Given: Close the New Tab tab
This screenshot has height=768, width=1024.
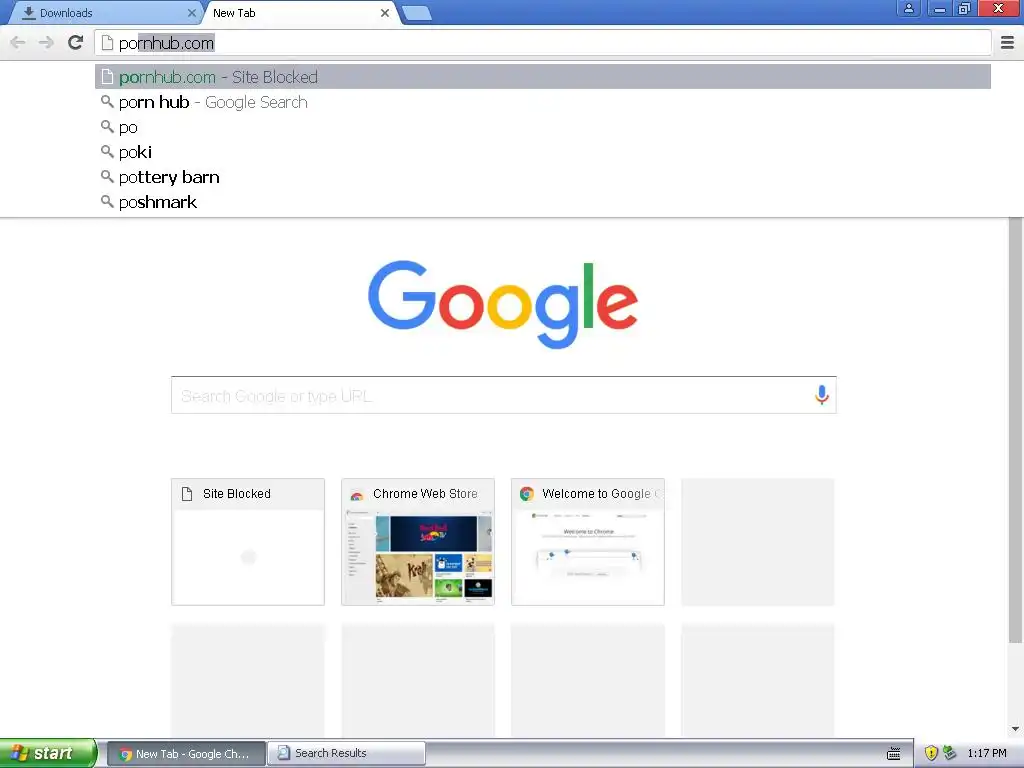Looking at the screenshot, I should click(385, 13).
